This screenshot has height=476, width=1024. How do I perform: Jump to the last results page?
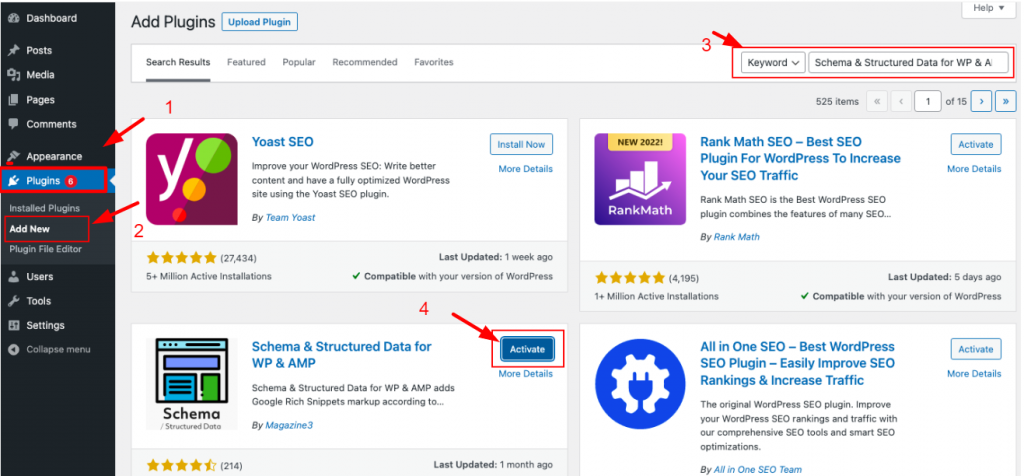tap(1006, 101)
